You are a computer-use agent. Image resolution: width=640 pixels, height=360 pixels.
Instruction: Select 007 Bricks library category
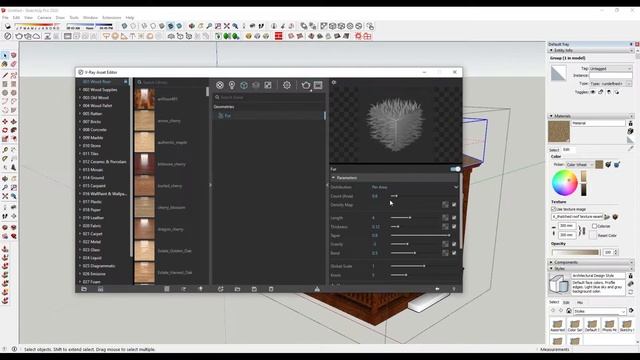pos(92,122)
